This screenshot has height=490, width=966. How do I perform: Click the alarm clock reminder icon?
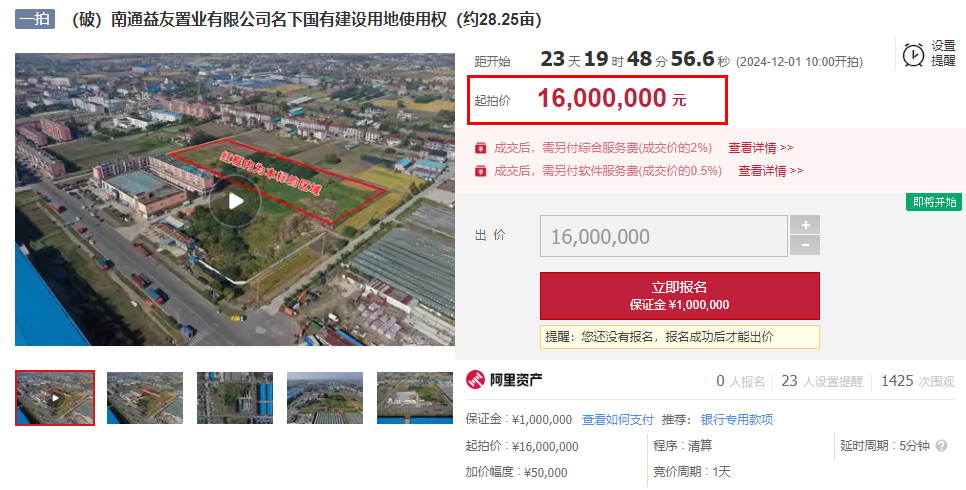(x=913, y=54)
